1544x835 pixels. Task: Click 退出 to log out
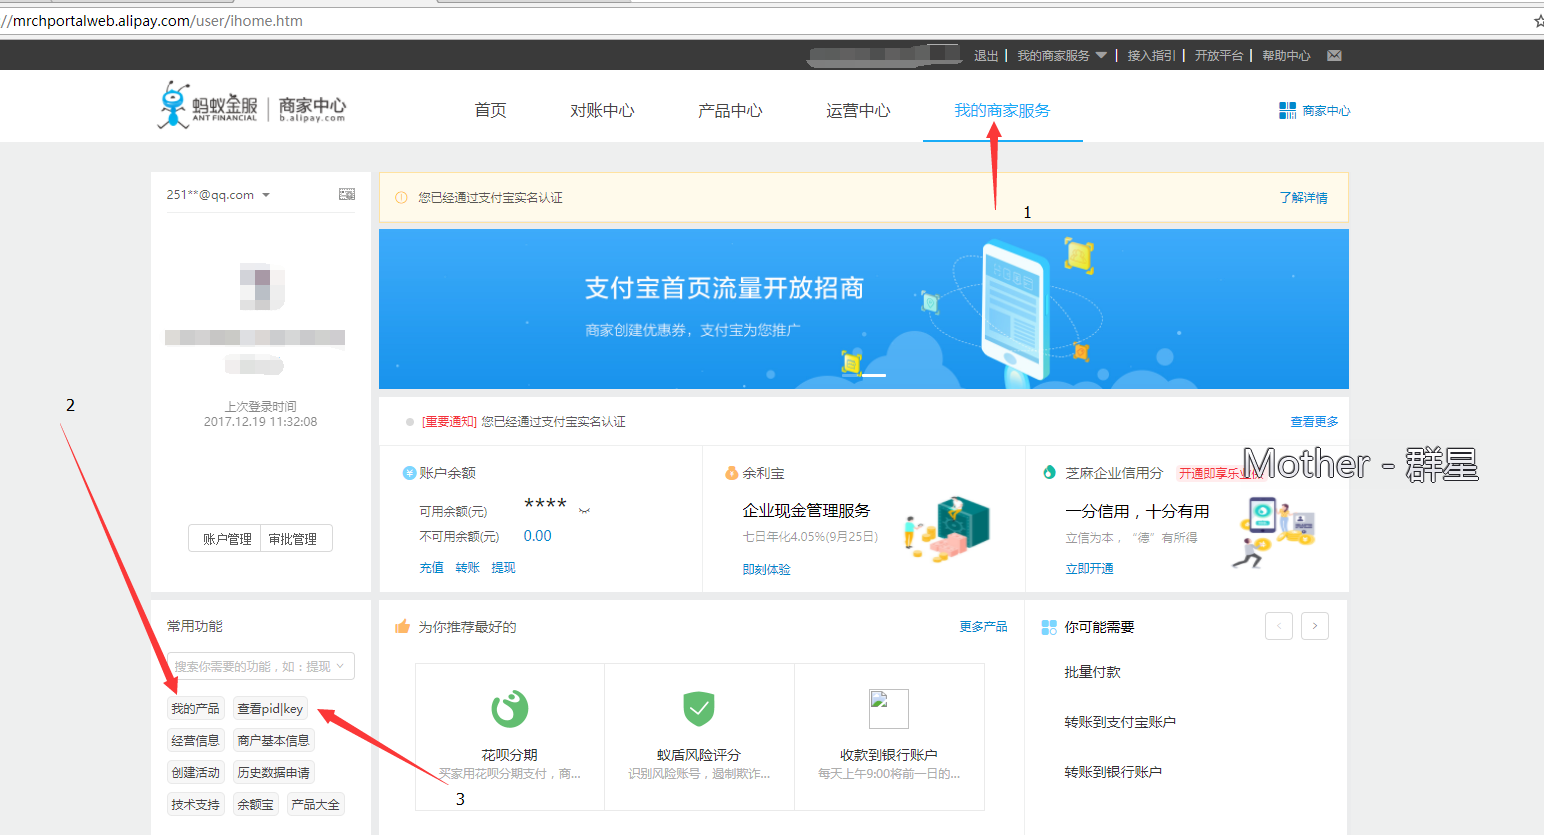986,56
